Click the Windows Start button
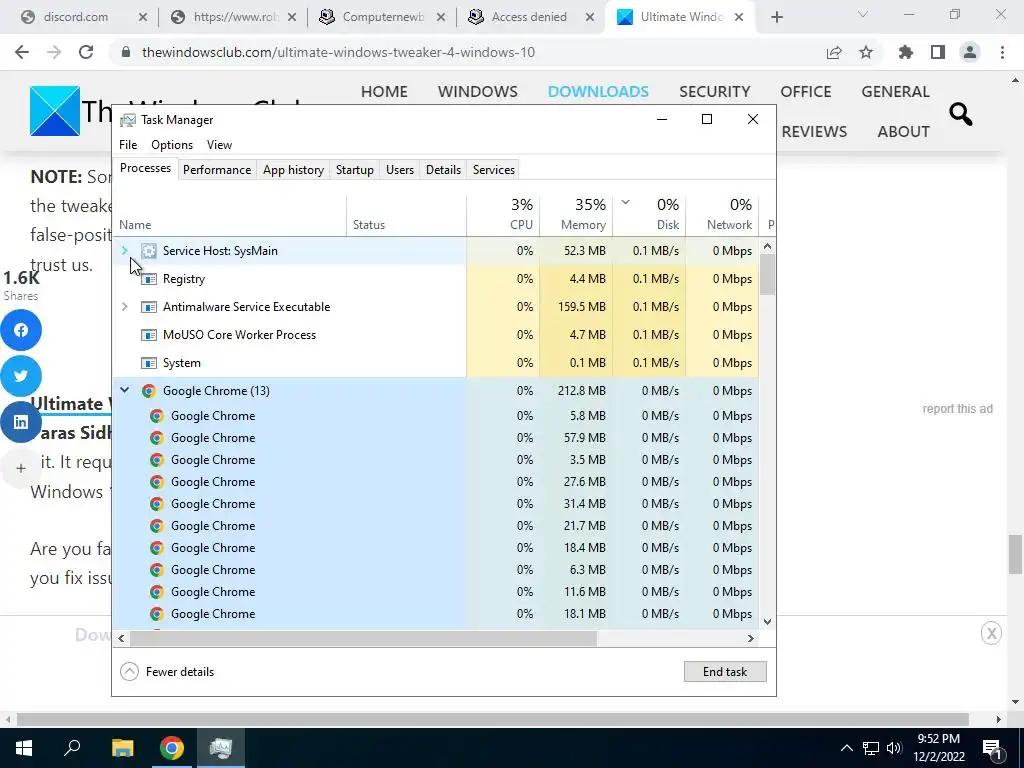The image size is (1024, 768). 24,748
